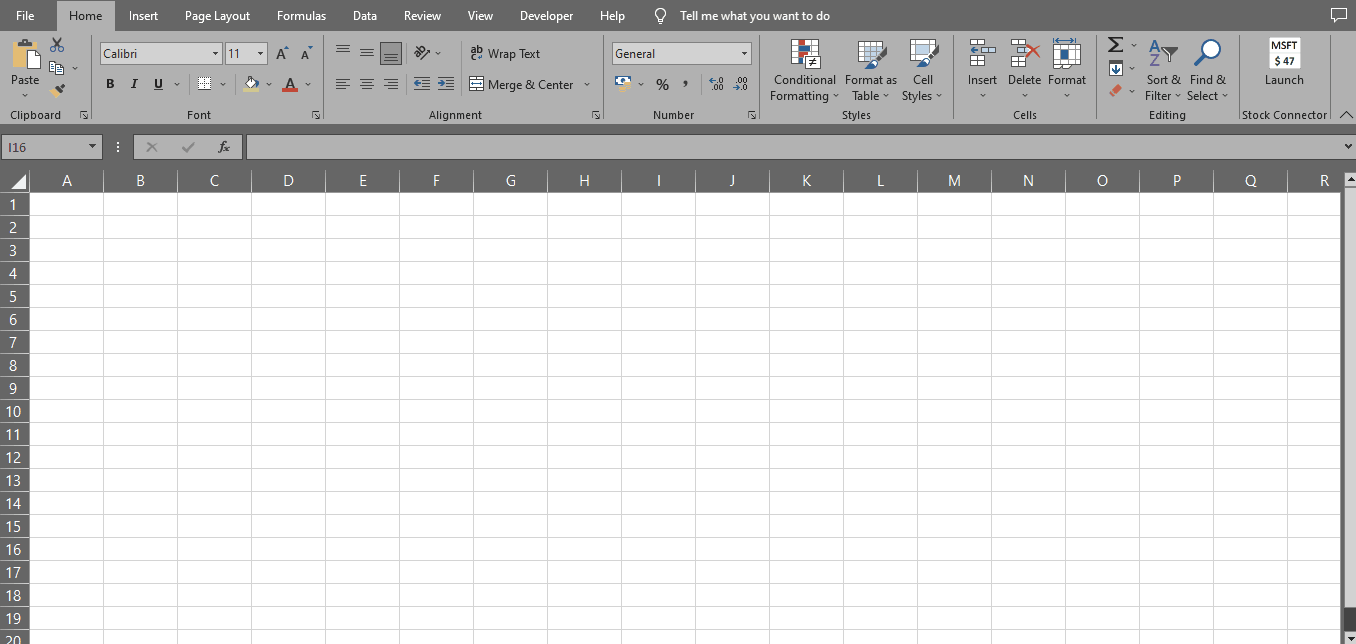Click inside the Name Box showing I16

[x=45, y=146]
